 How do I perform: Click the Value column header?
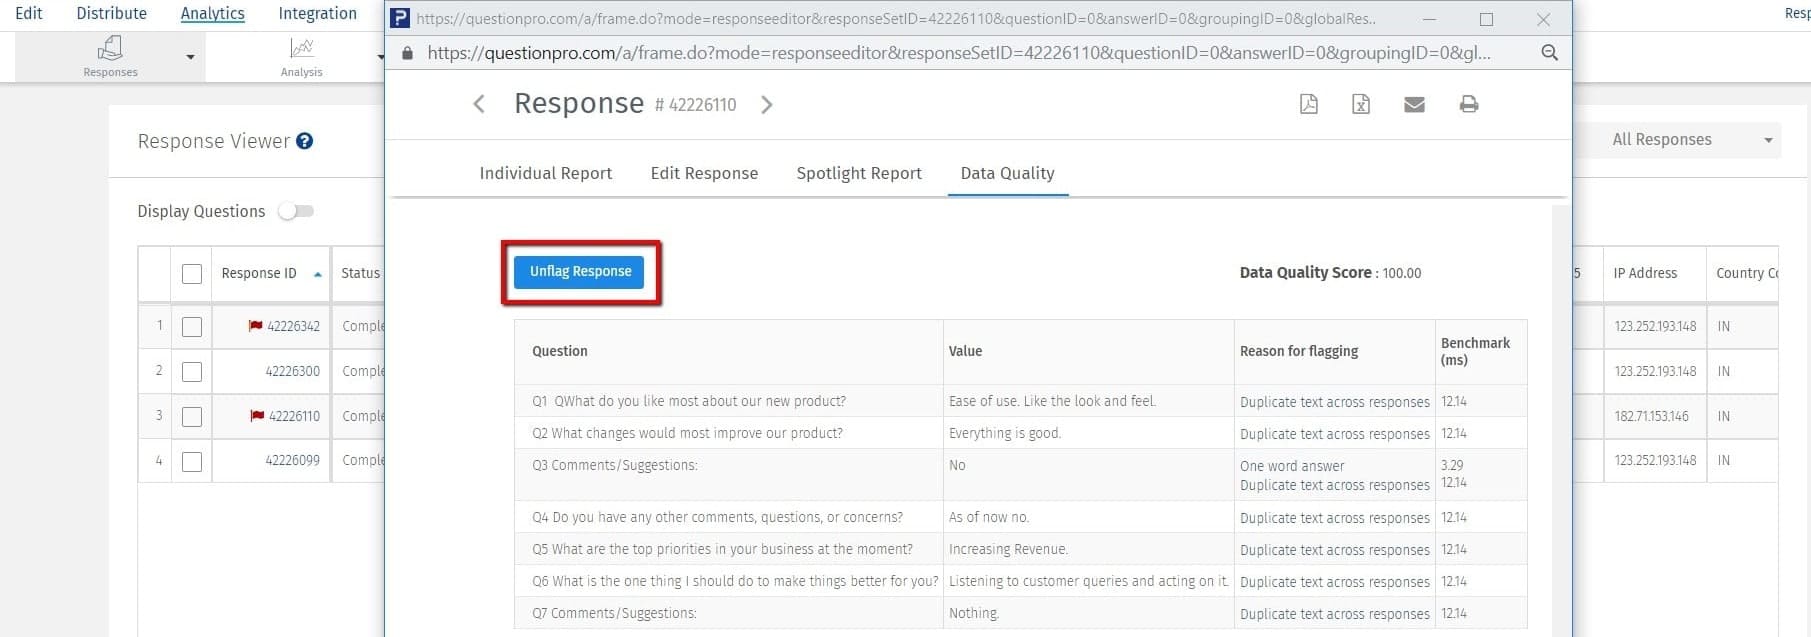[x=965, y=351]
